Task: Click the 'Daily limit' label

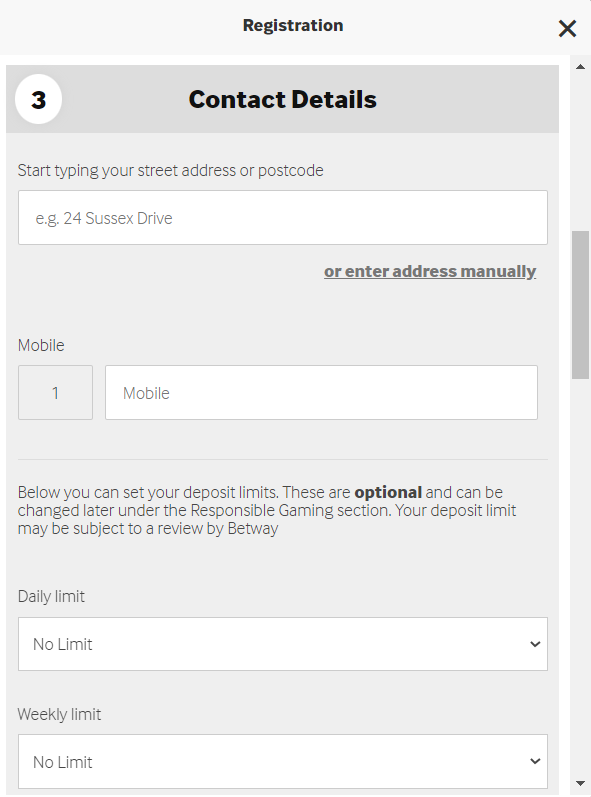Action: click(51, 596)
